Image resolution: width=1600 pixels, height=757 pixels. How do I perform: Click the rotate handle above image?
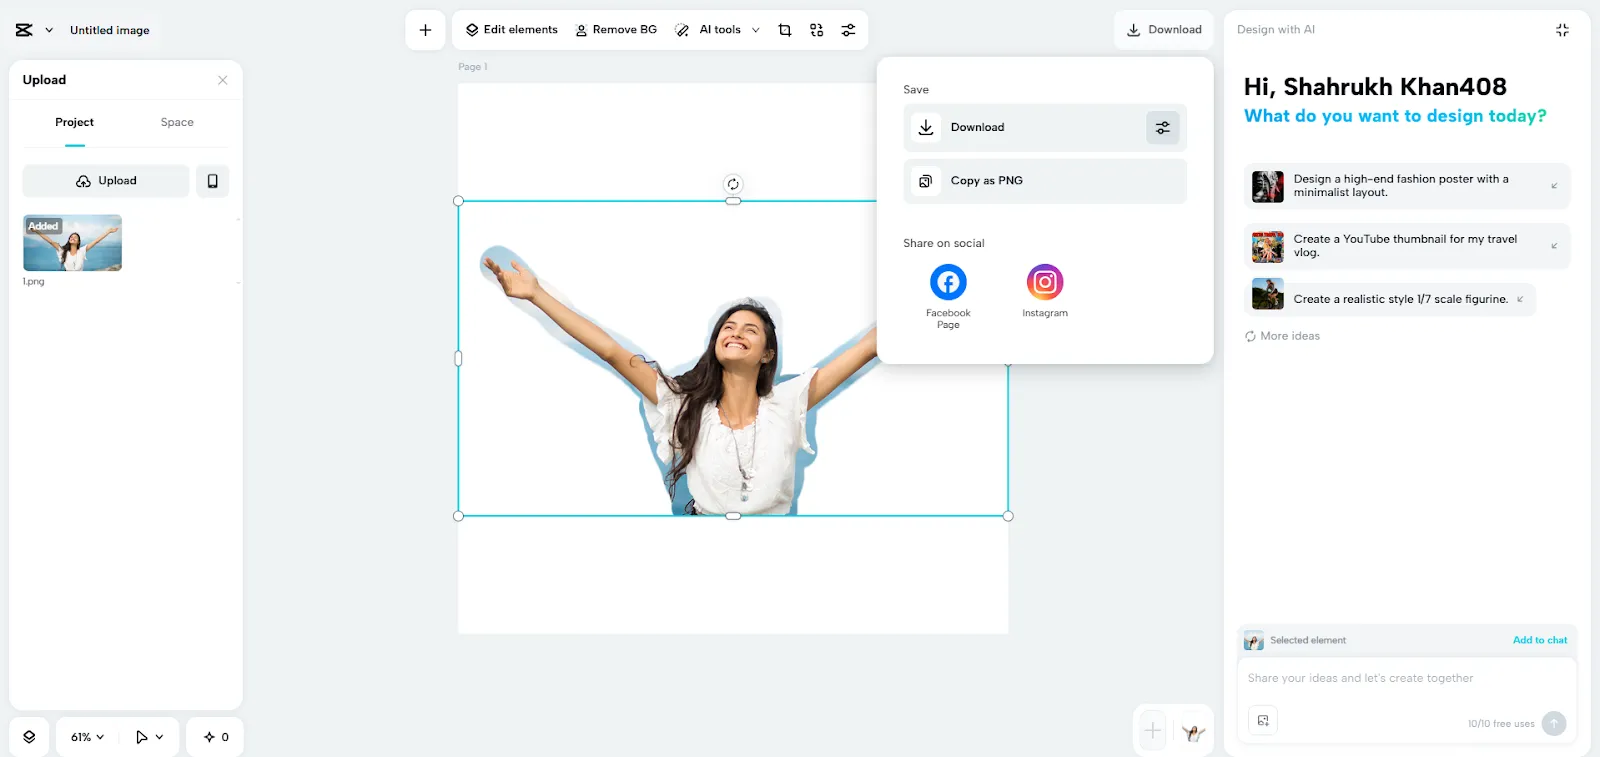point(733,184)
